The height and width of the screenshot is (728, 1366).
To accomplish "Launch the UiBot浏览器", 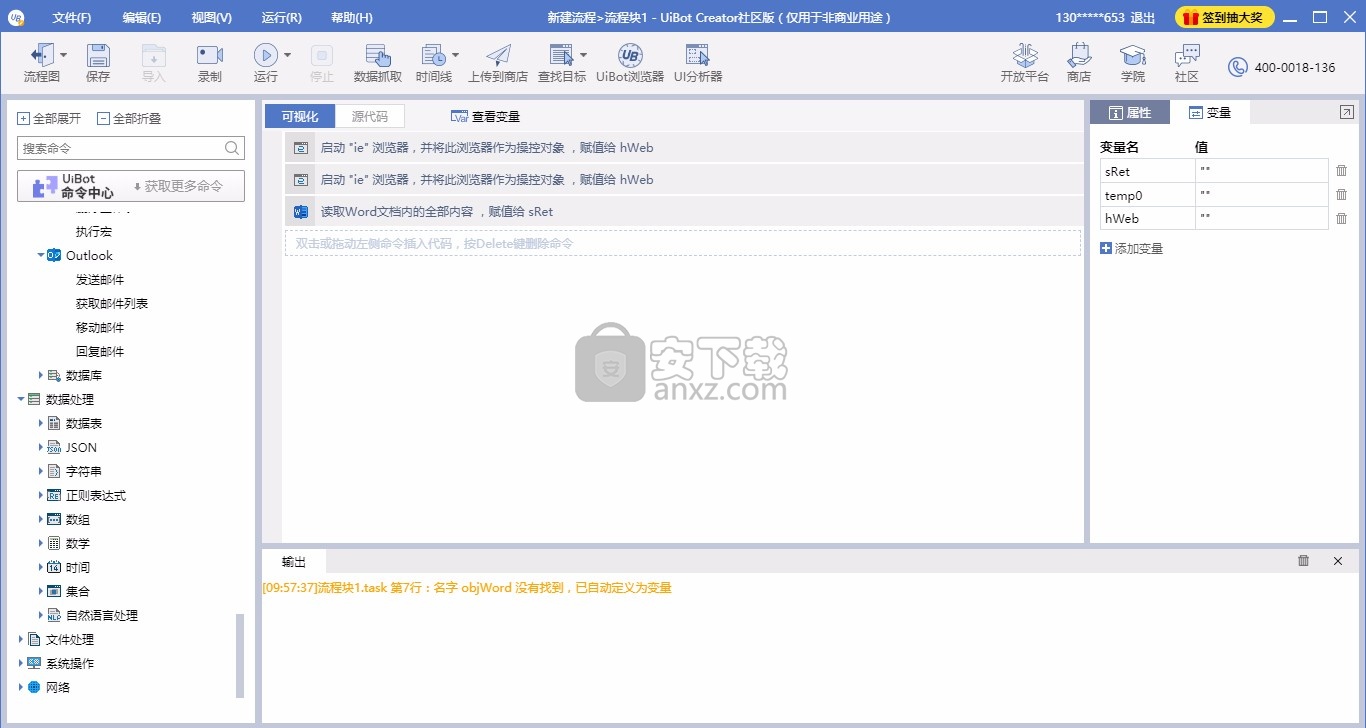I will 630,55.
